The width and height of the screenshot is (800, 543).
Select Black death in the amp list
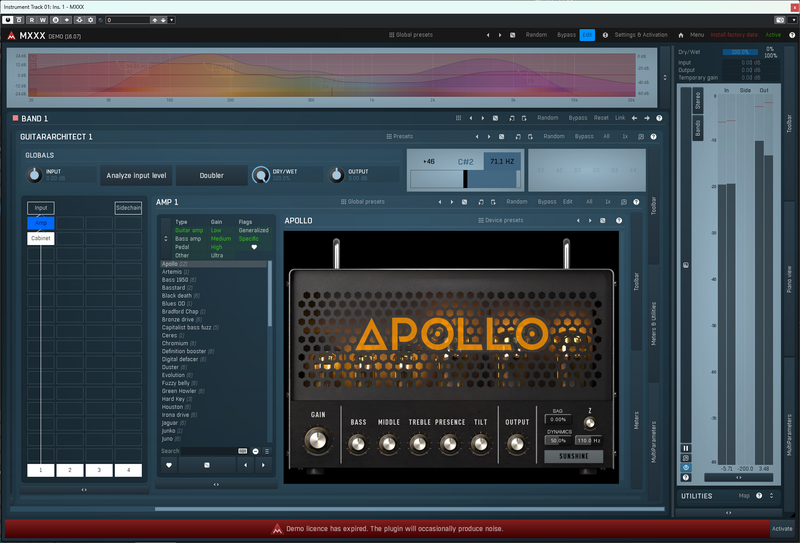(x=213, y=295)
